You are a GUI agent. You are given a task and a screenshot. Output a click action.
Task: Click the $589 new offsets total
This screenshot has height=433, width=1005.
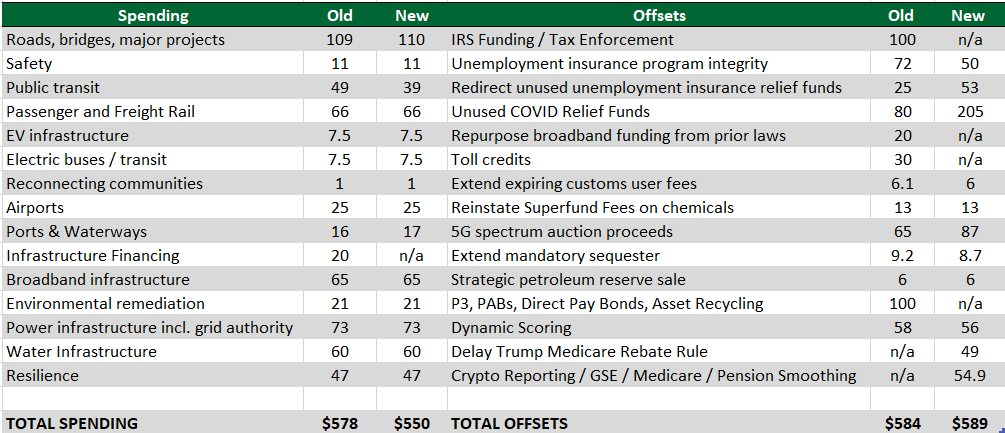click(x=970, y=423)
